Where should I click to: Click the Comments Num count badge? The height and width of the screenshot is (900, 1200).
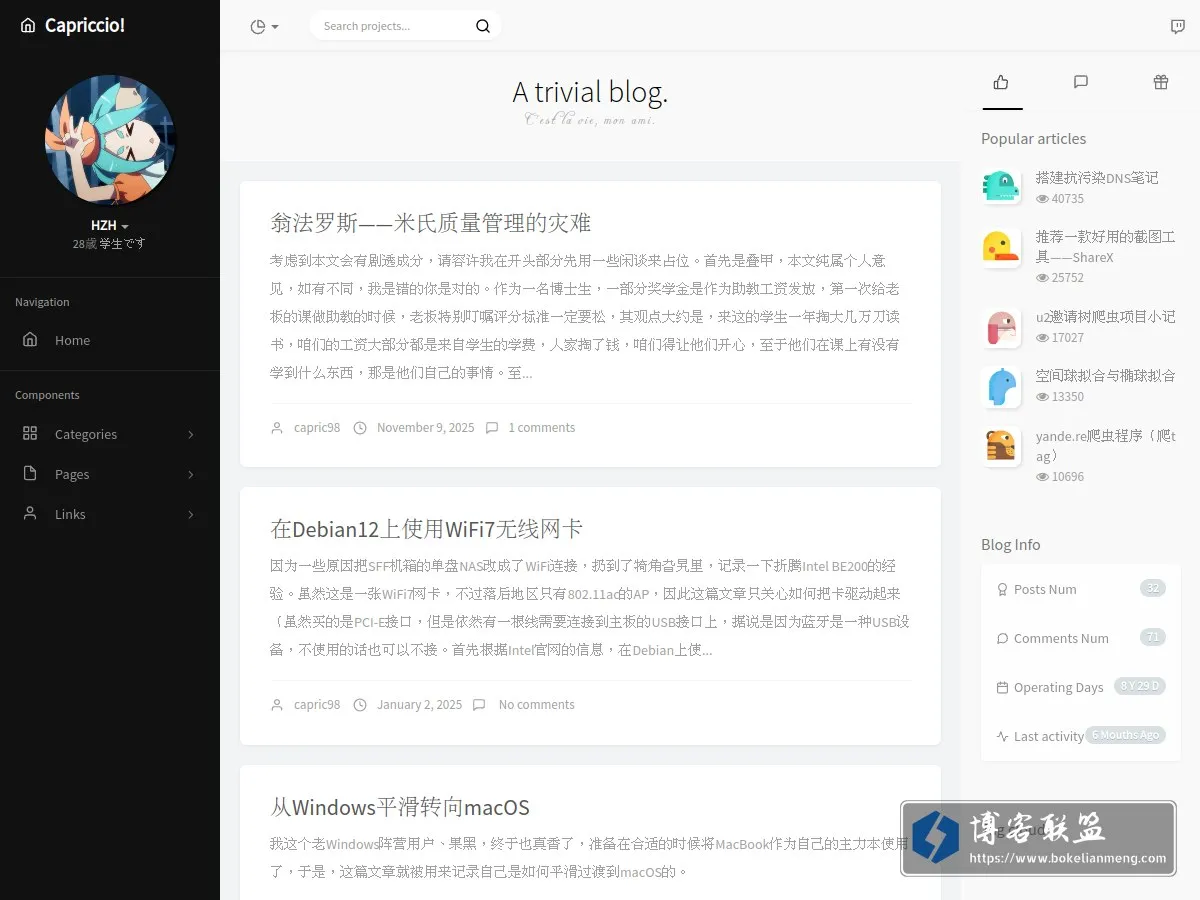tap(1153, 637)
